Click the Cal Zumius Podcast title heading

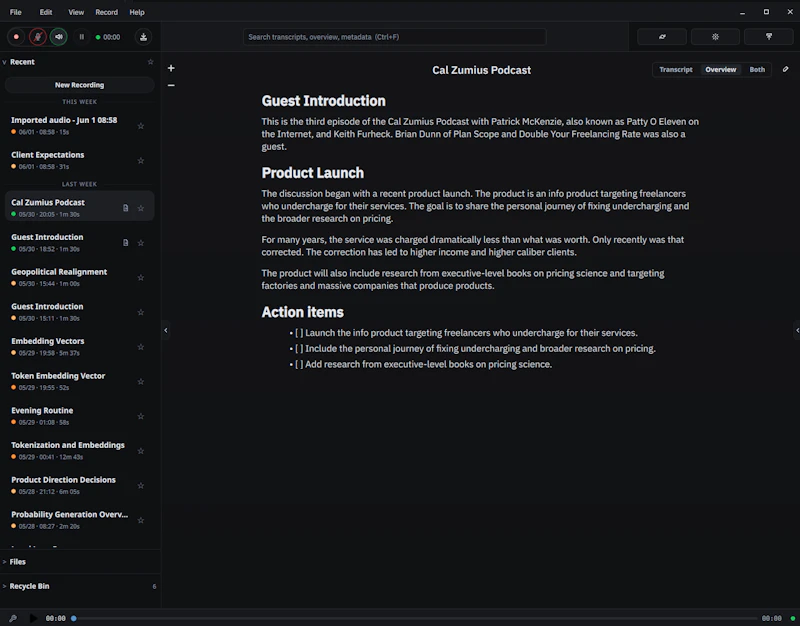pos(481,70)
